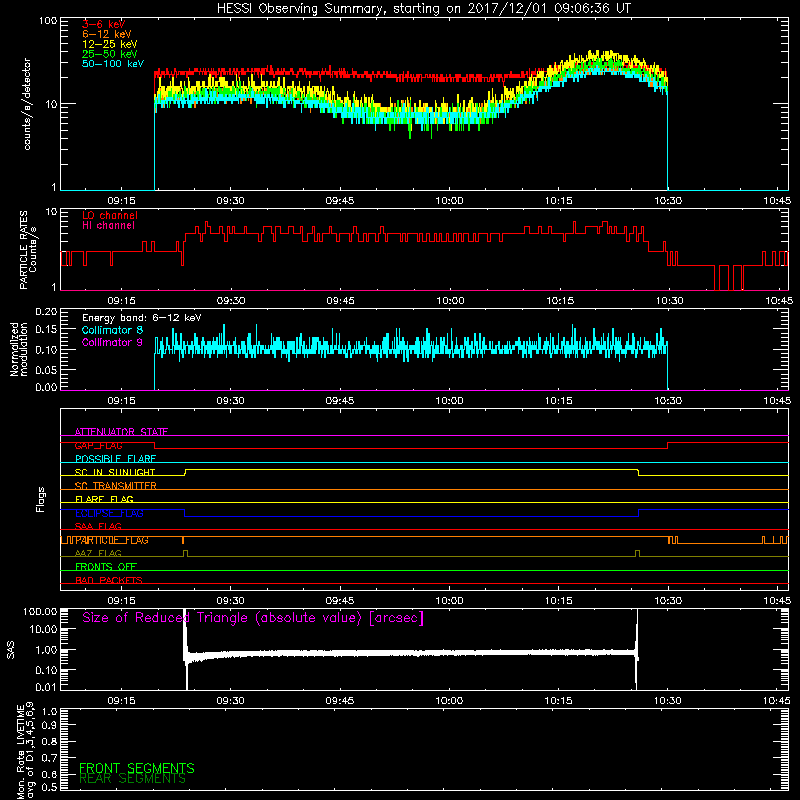This screenshot has height=800, width=800.
Task: Click the yellow 12-25 keV legend label
Action: 109,44
